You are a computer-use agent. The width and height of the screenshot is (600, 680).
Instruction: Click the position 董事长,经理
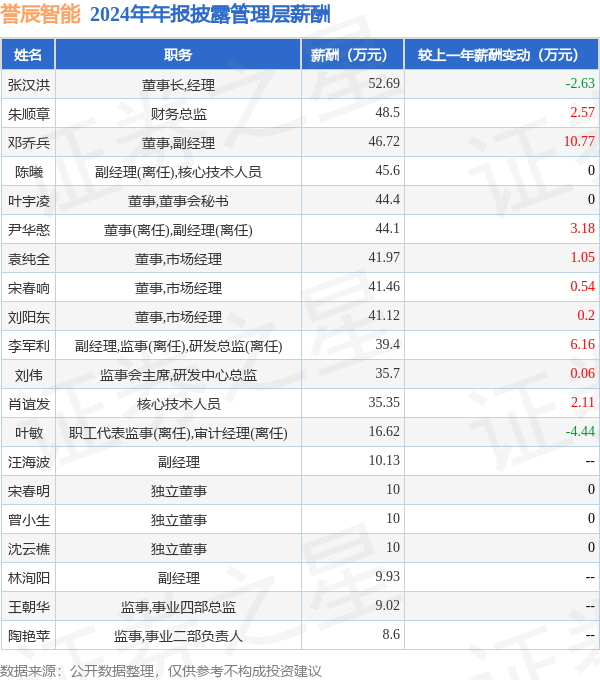point(178,85)
